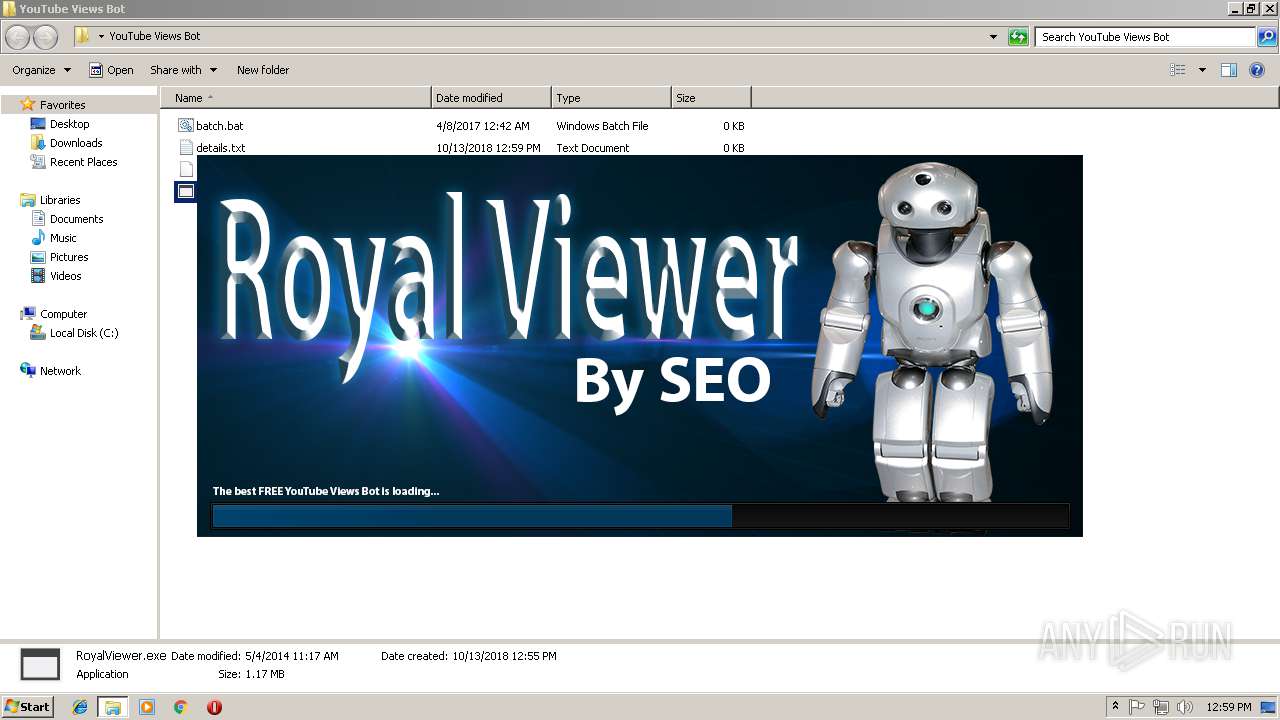
Task: Select Network in navigation pane
Action: click(60, 371)
